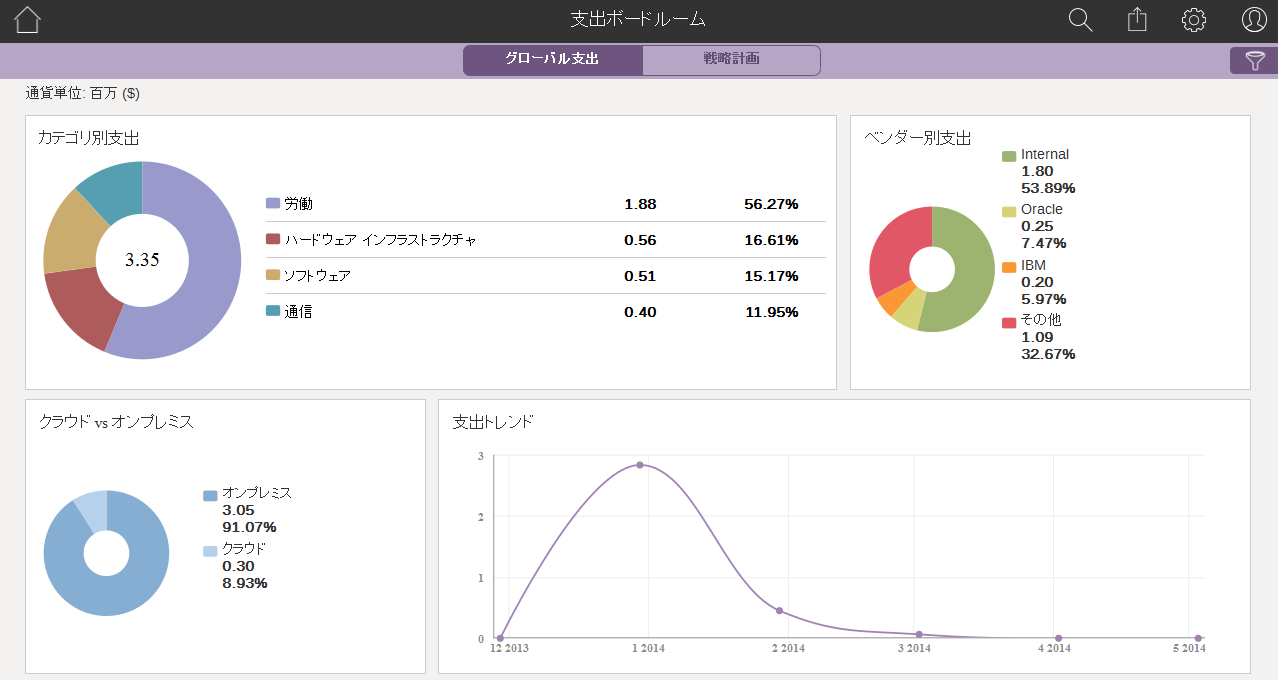
Task: Click the オンプレミス legend entry
Action: (256, 493)
